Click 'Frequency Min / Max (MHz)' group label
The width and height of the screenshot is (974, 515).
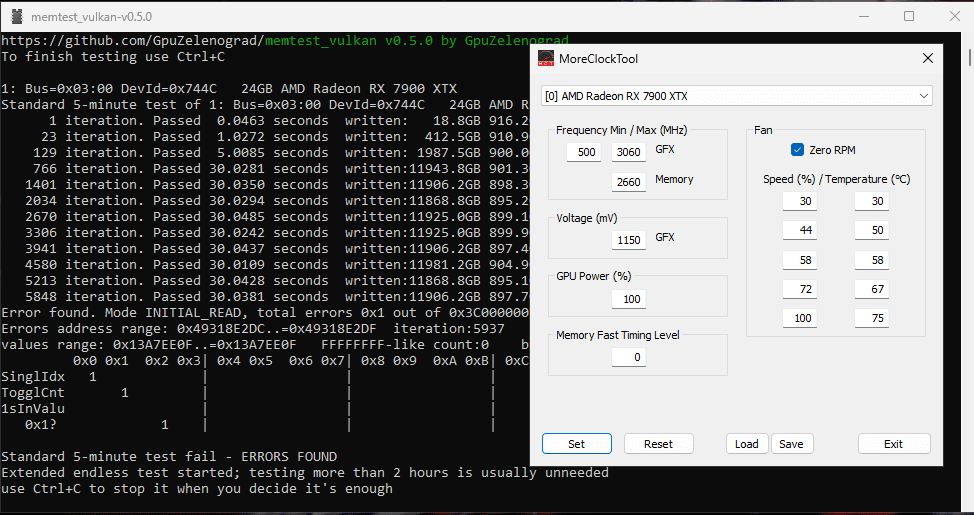click(x=622, y=130)
